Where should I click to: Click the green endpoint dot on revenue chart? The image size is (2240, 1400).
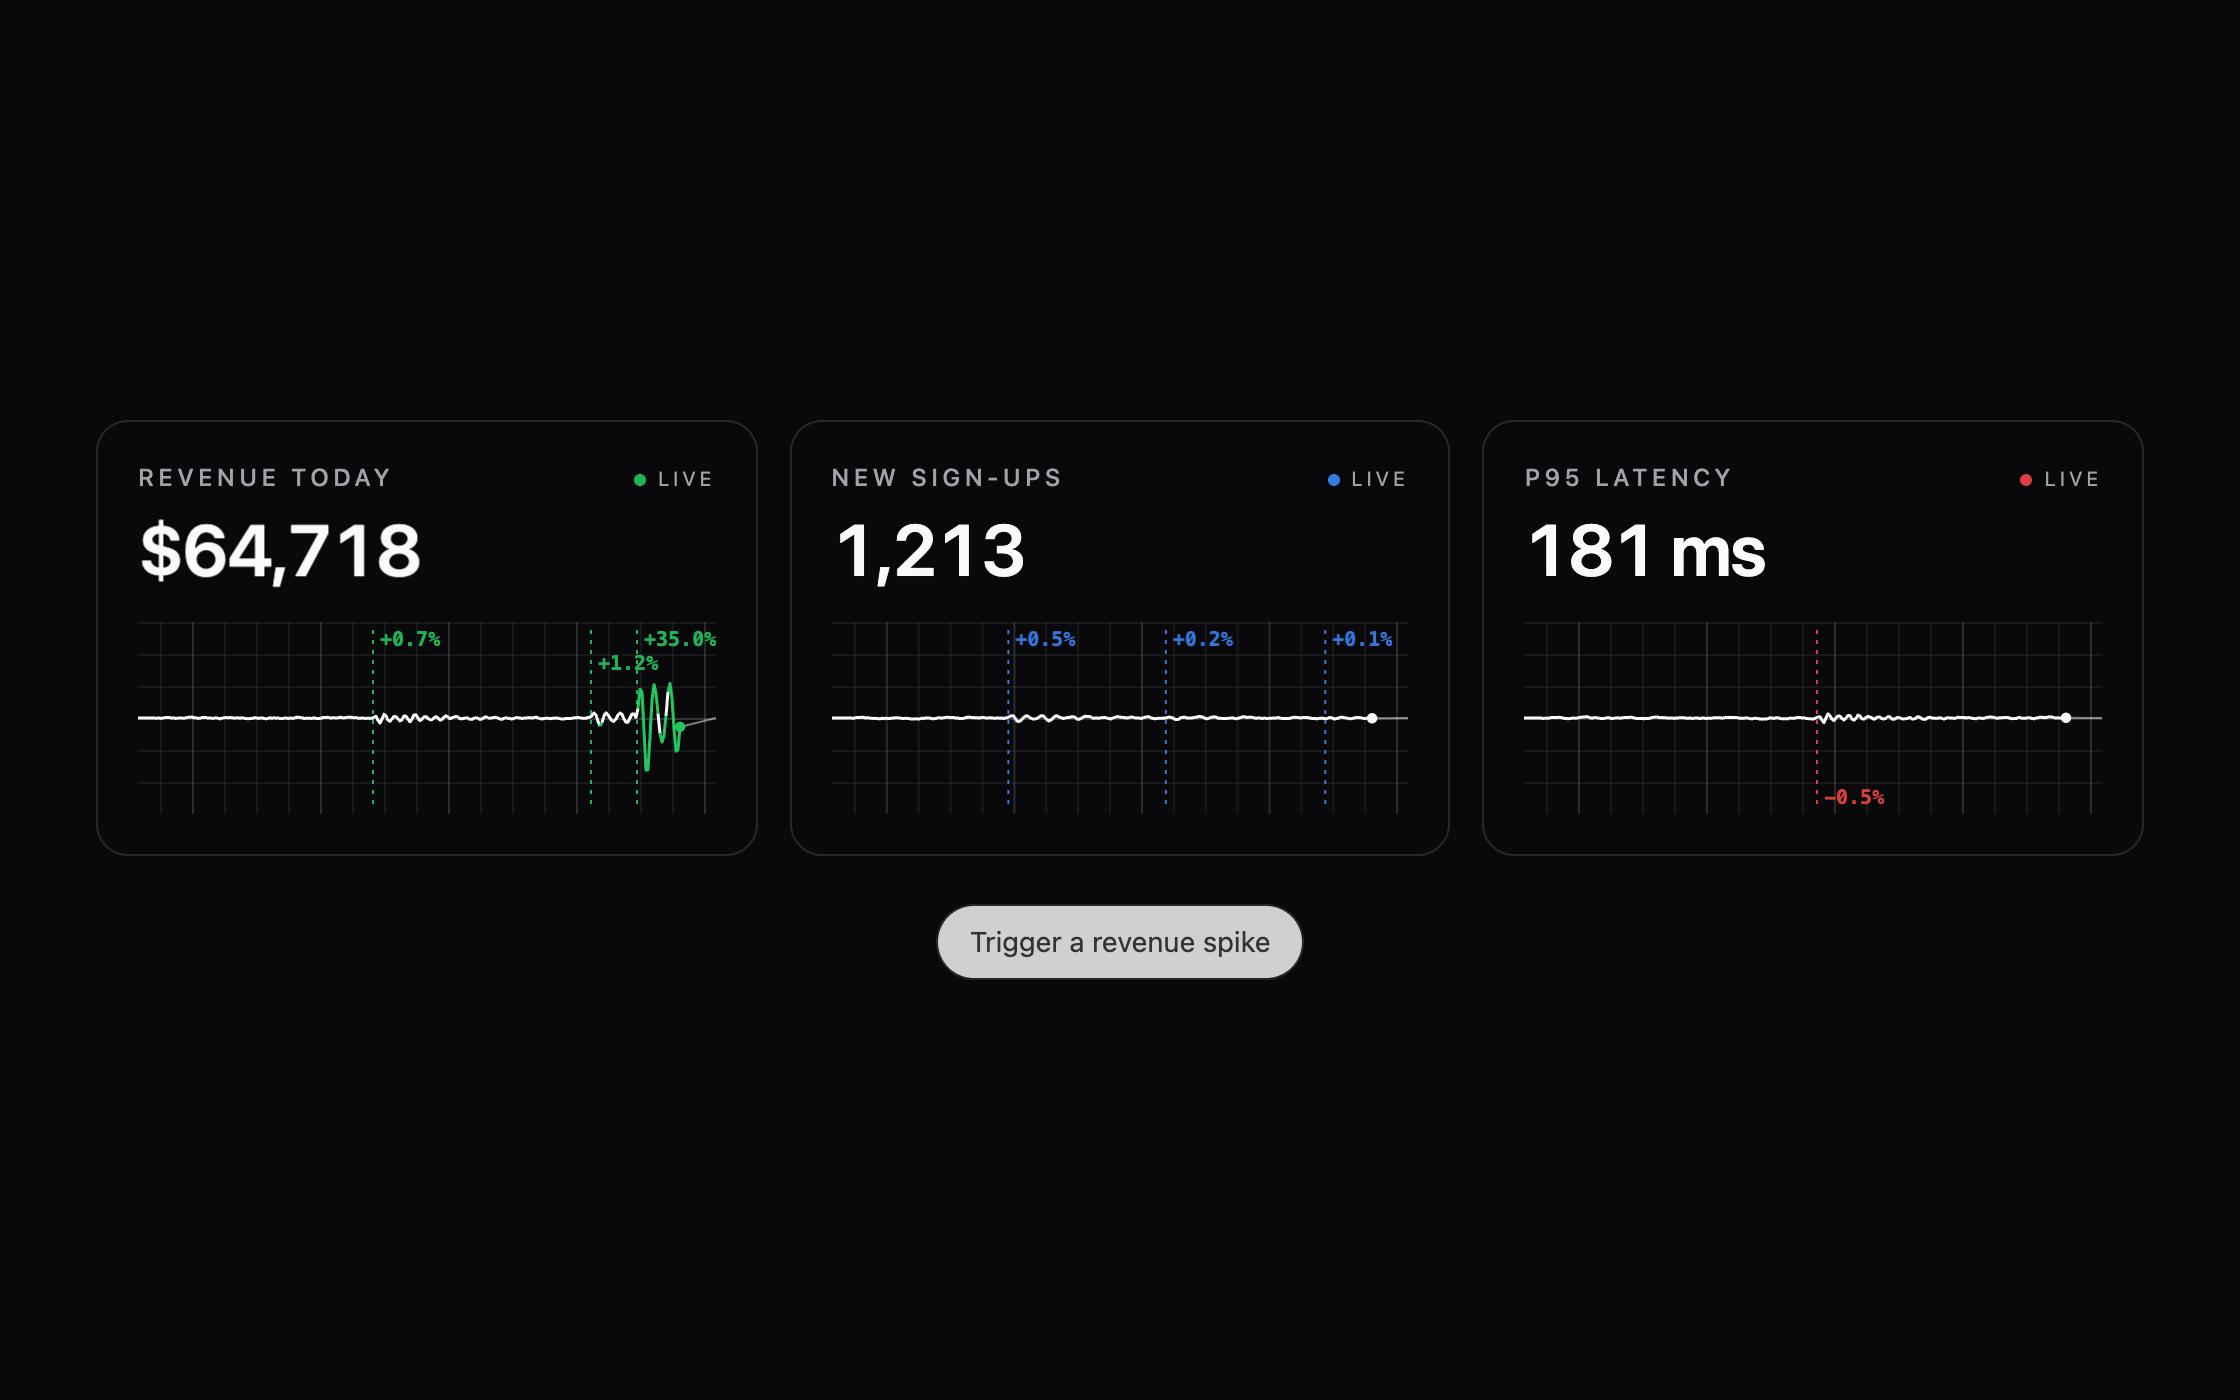tap(680, 728)
